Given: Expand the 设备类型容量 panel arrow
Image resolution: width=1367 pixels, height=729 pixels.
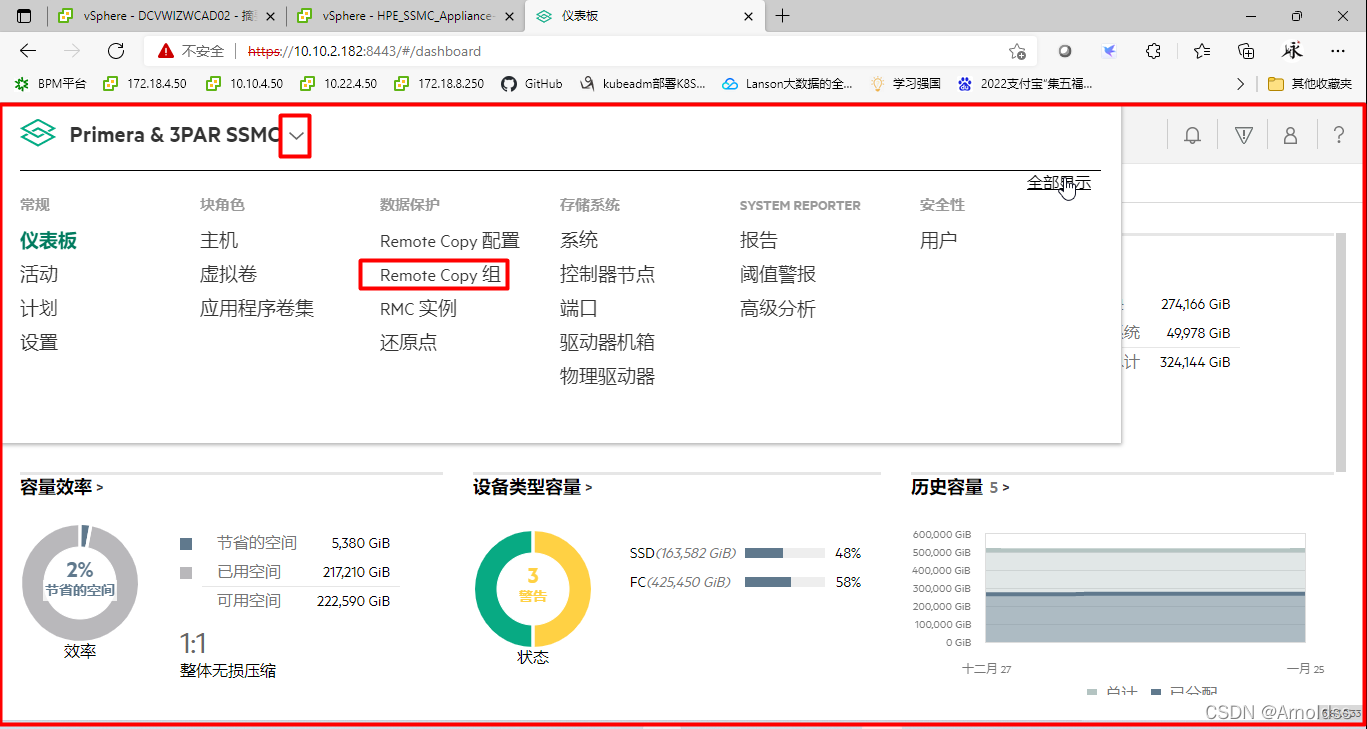Looking at the screenshot, I should [x=589, y=488].
